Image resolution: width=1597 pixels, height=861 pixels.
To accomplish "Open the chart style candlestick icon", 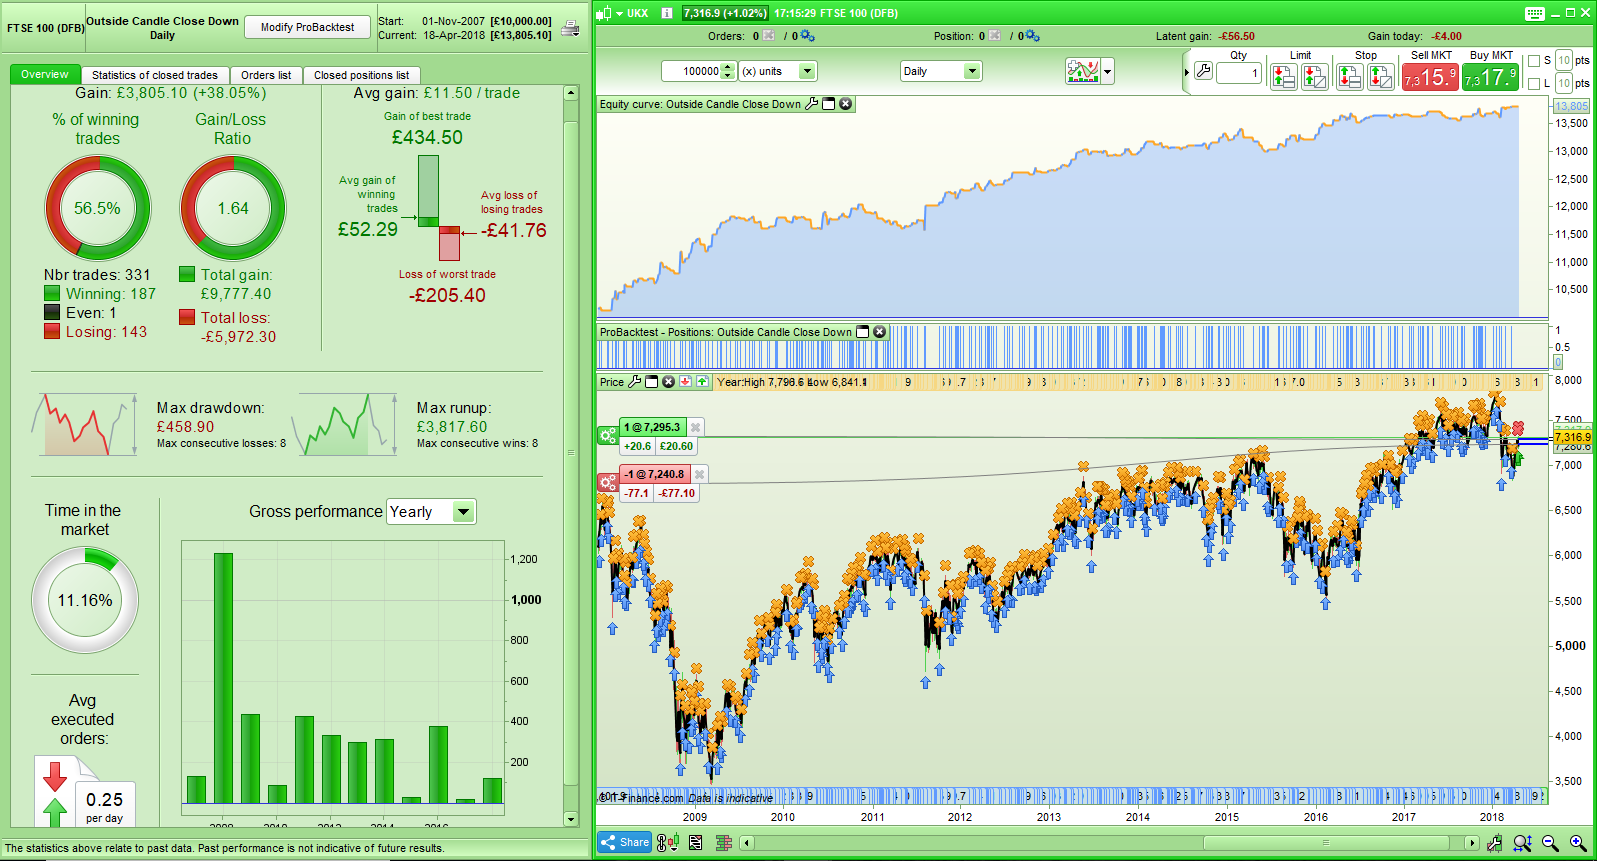I will click(x=668, y=842).
